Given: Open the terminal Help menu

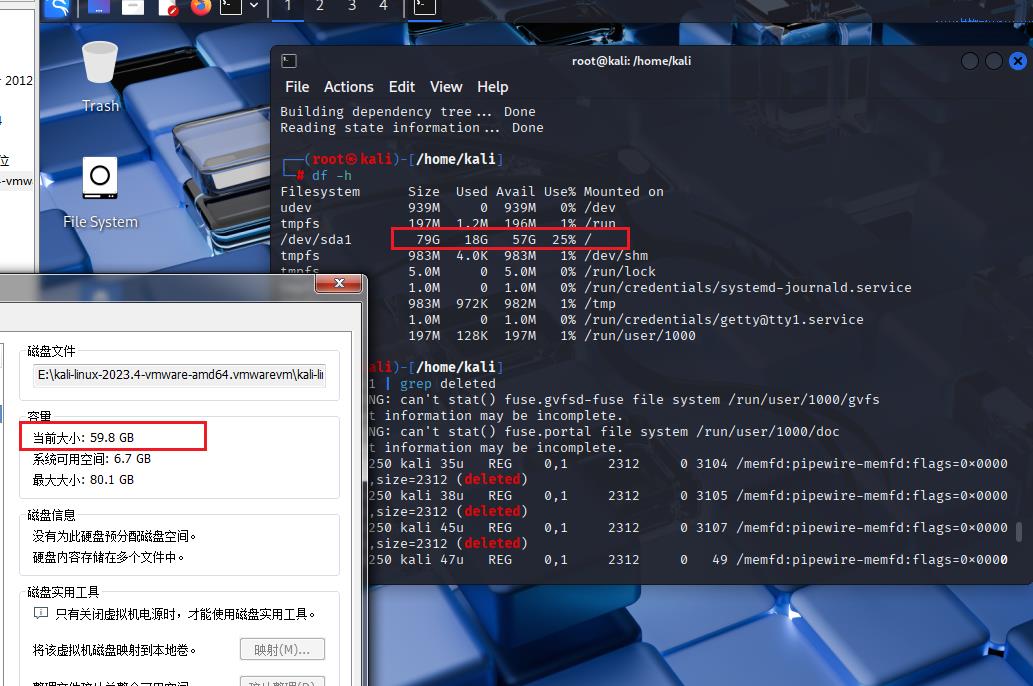Looking at the screenshot, I should (492, 87).
